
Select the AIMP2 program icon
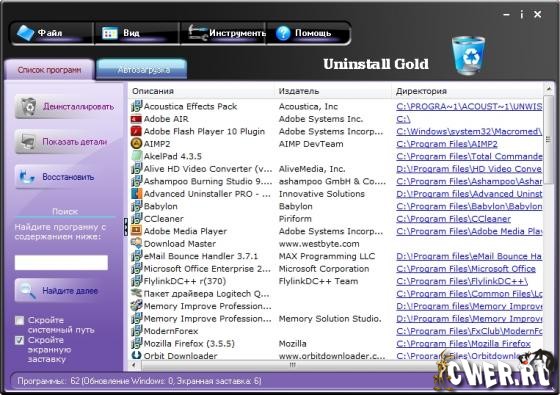[136, 144]
